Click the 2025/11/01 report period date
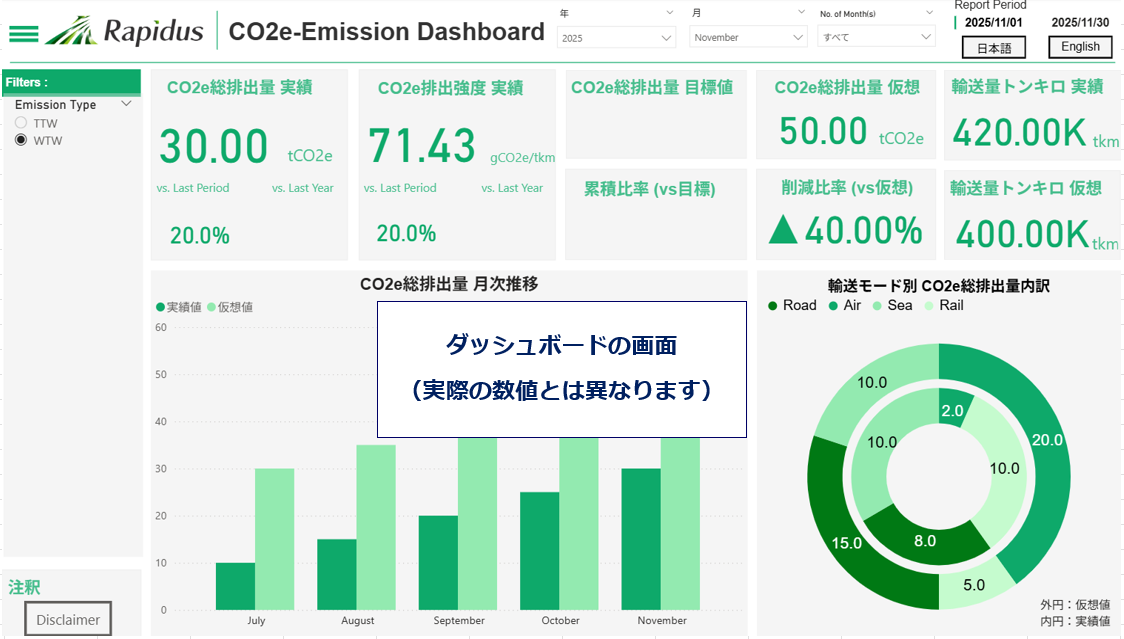The width and height of the screenshot is (1124, 639). (992, 22)
